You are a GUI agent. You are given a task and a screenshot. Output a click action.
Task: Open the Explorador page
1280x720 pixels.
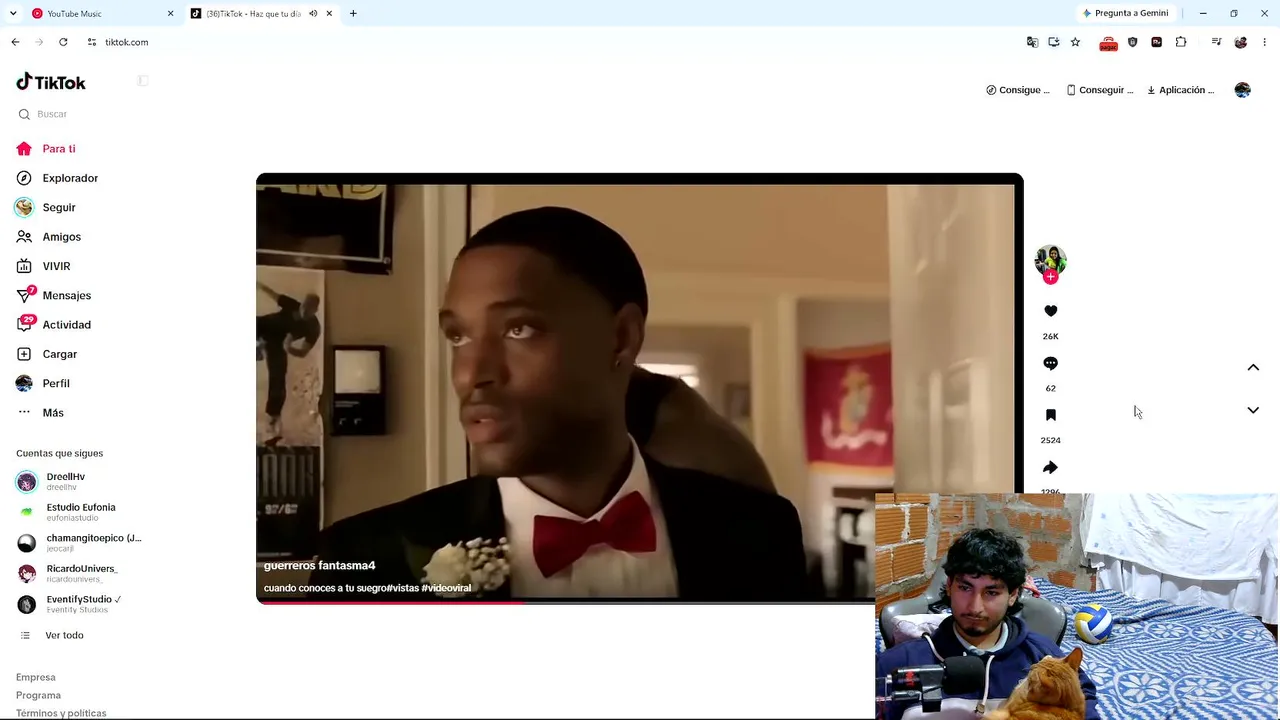70,178
